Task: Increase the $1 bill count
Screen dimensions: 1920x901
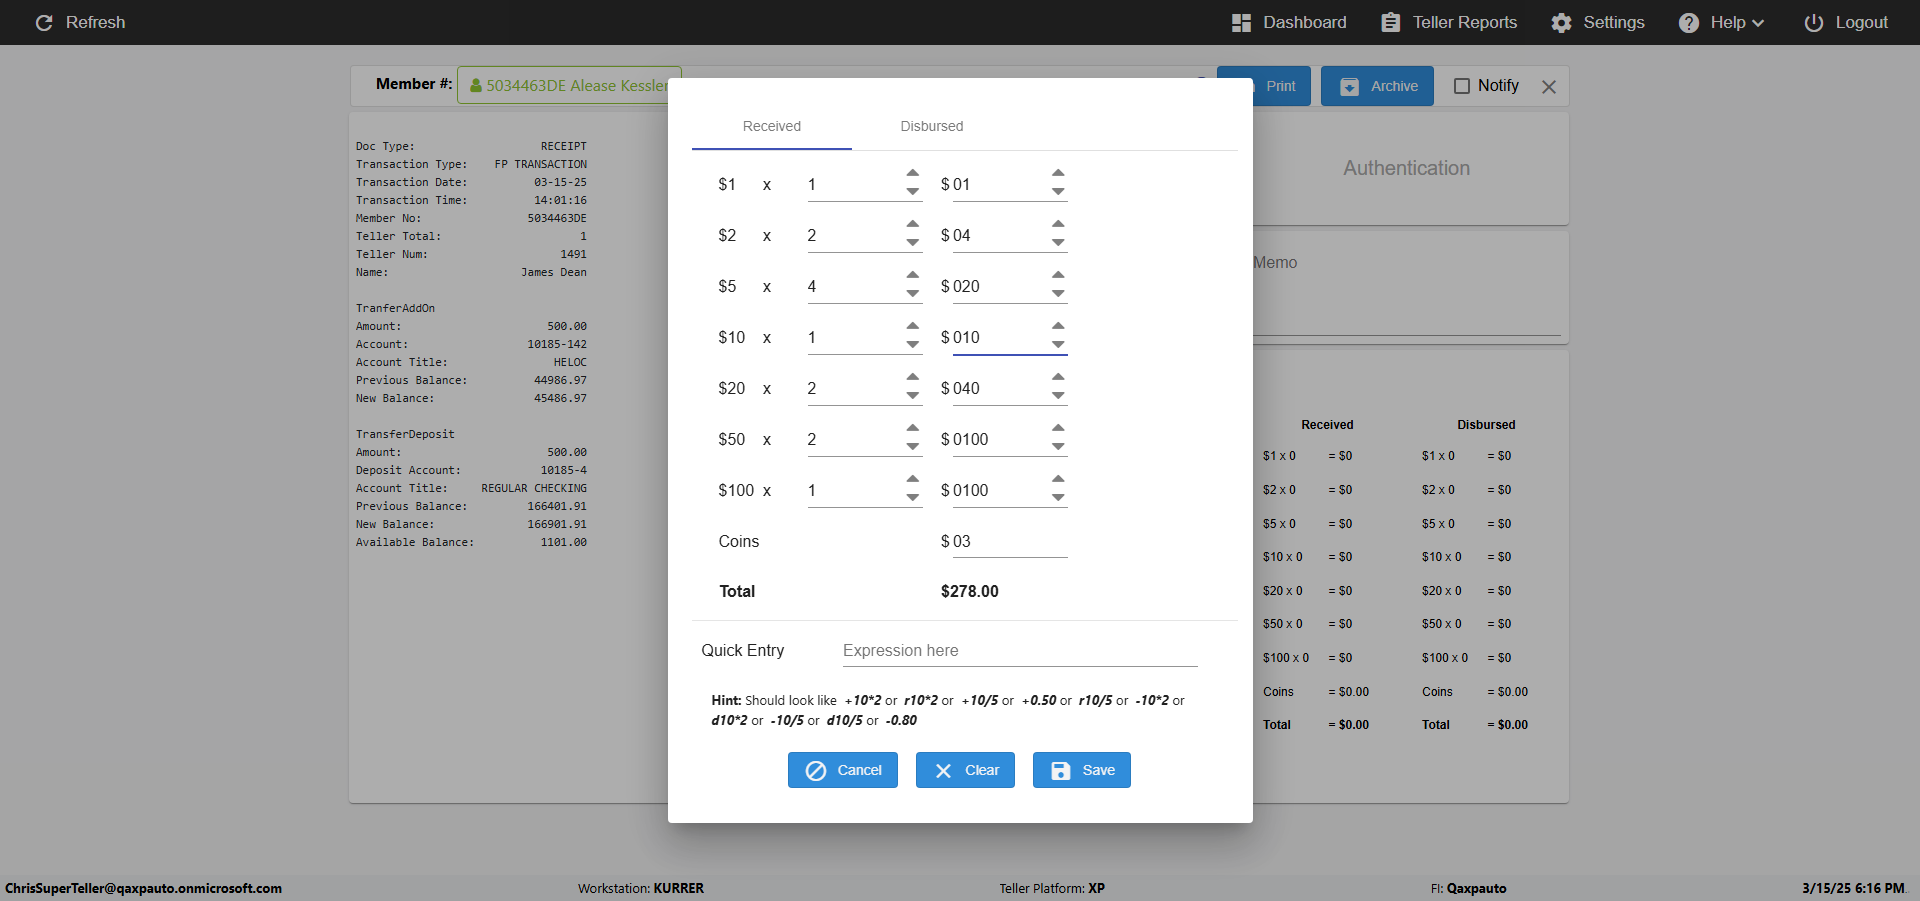Action: coord(913,173)
